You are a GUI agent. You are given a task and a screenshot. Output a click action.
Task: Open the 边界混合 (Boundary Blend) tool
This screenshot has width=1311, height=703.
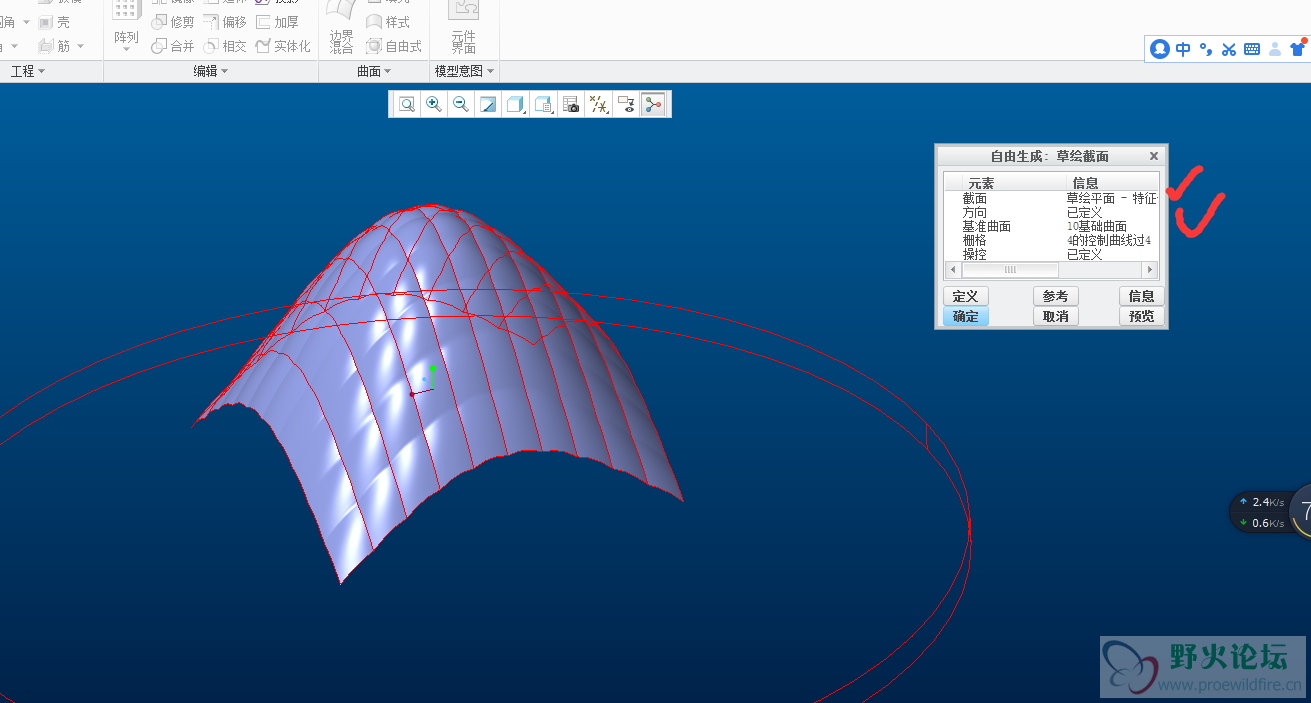(x=342, y=28)
